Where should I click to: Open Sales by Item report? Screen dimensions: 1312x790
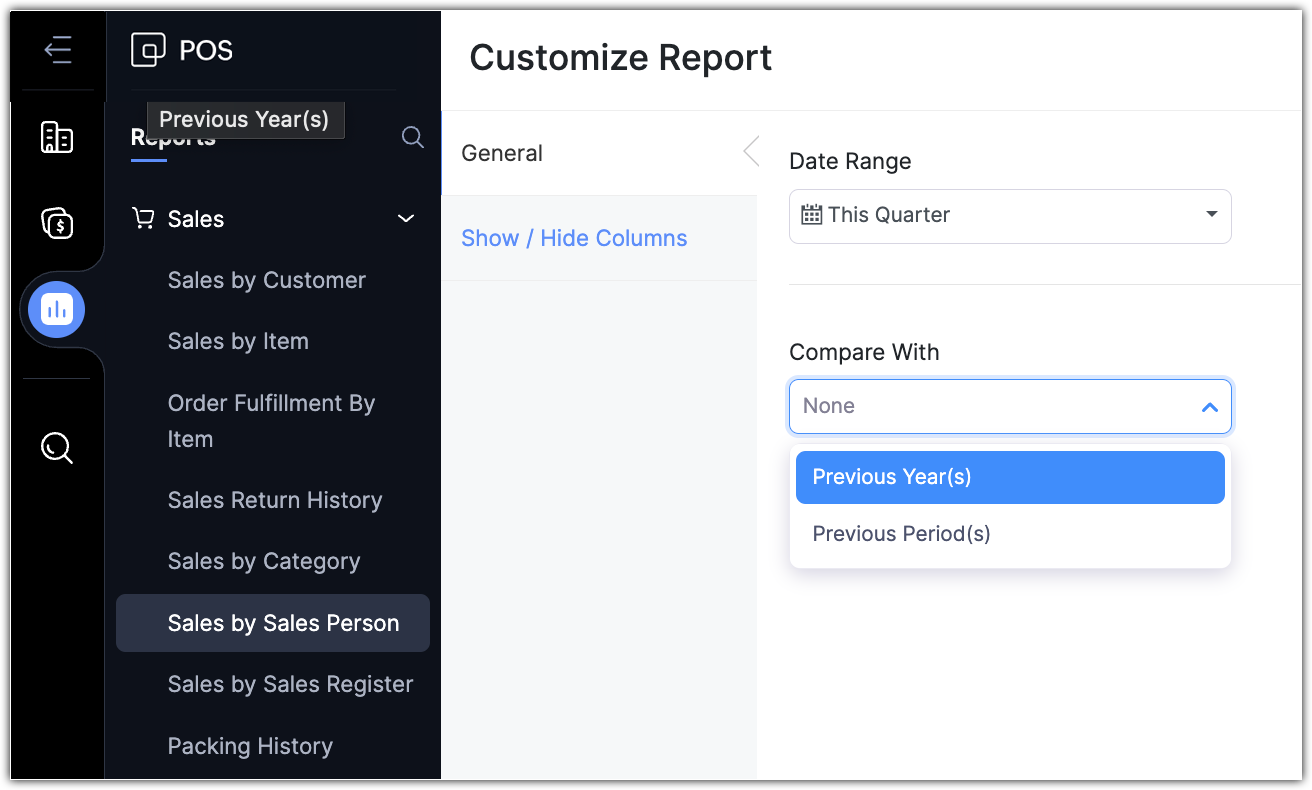coord(238,341)
